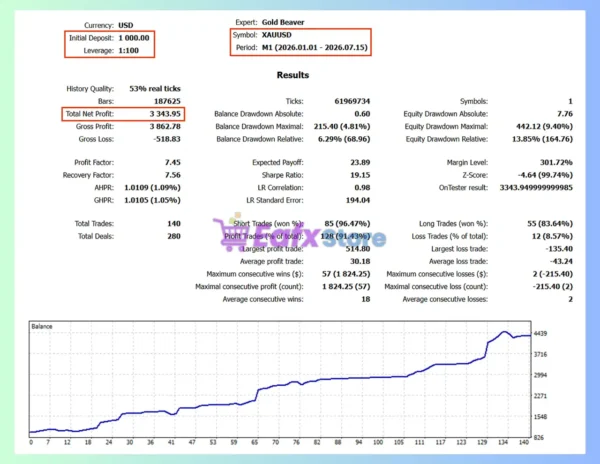This screenshot has height=464, width=600.
Task: Click the Results heading
Action: [293, 75]
